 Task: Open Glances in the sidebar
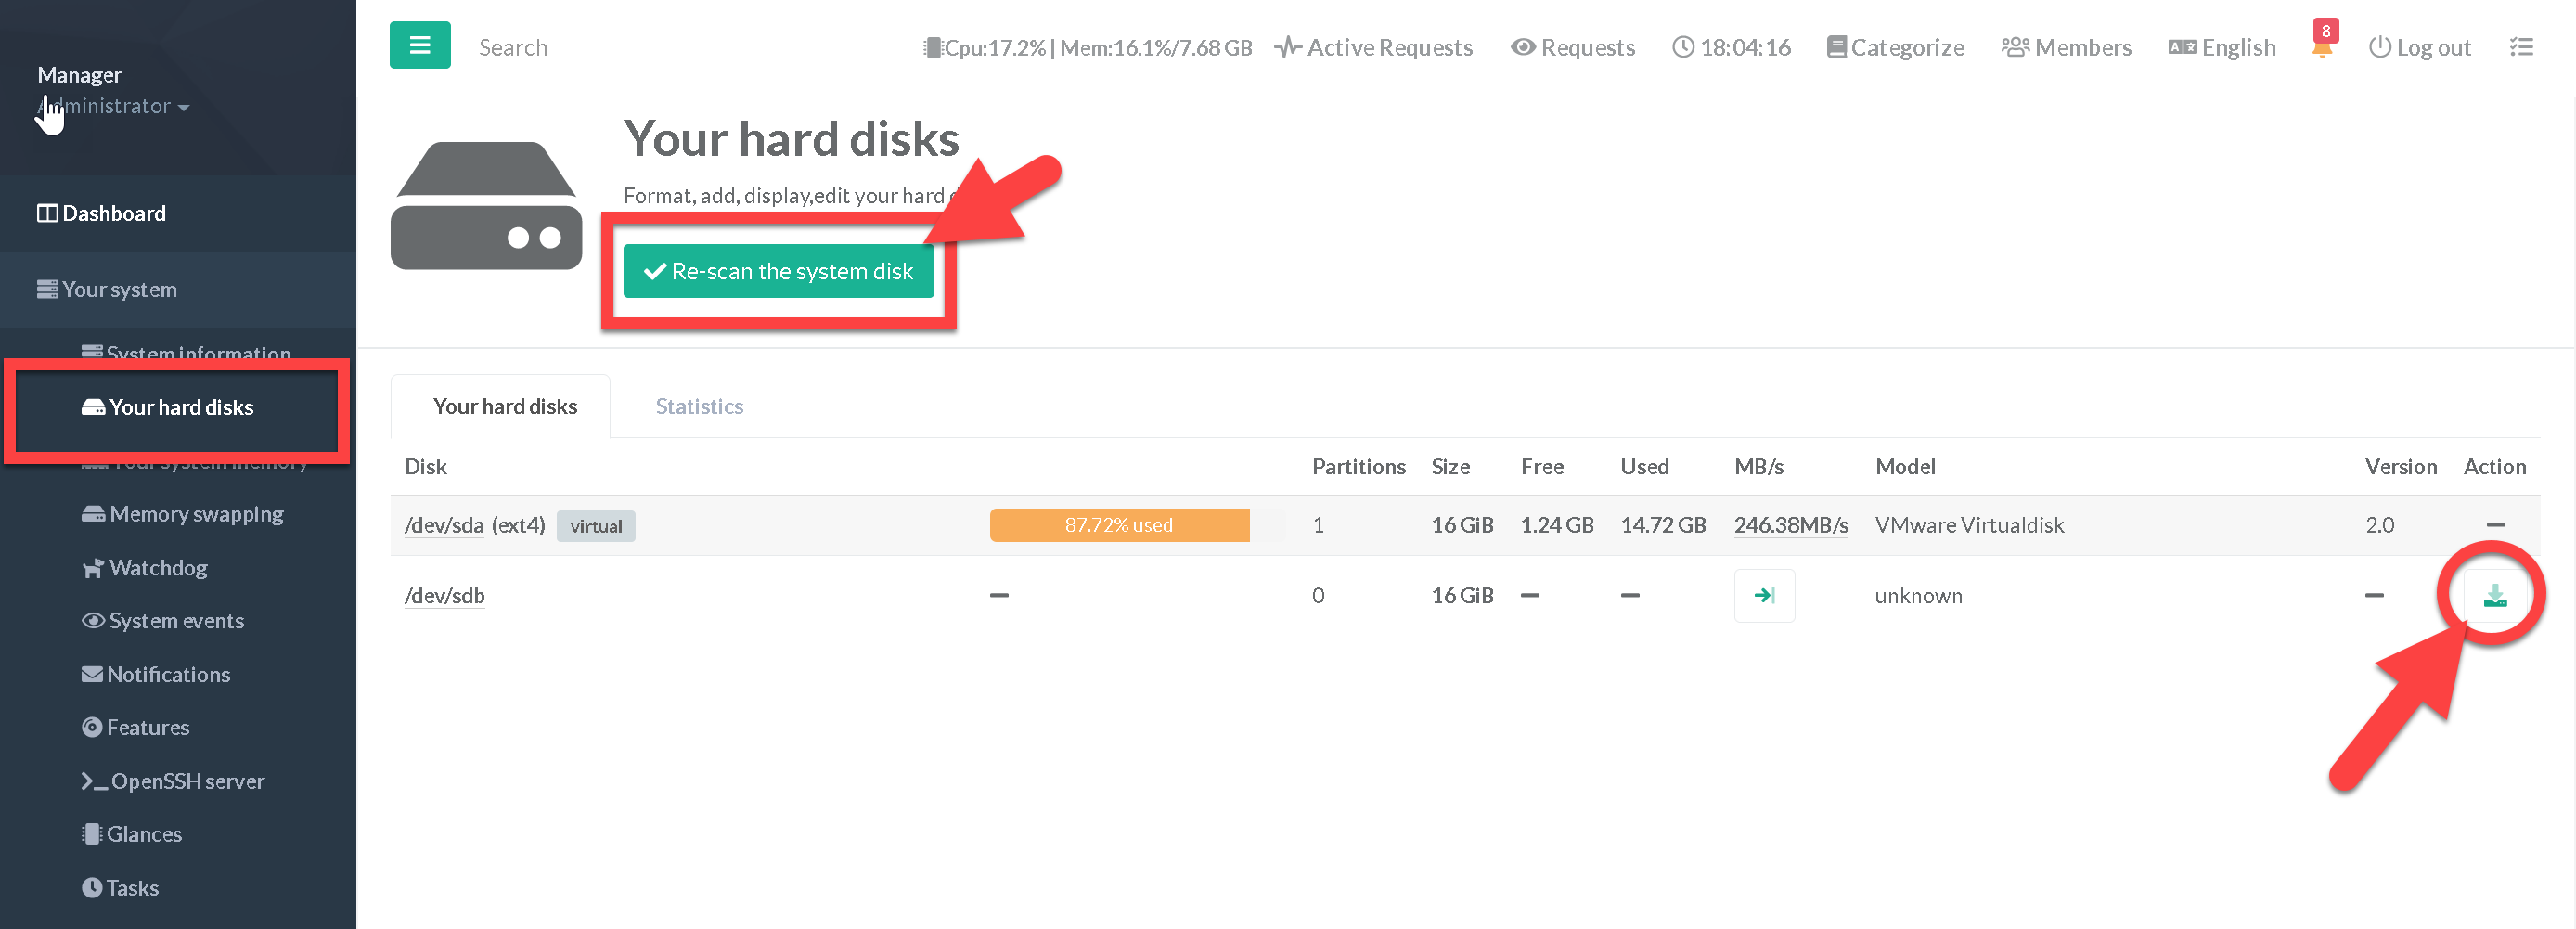coord(144,834)
